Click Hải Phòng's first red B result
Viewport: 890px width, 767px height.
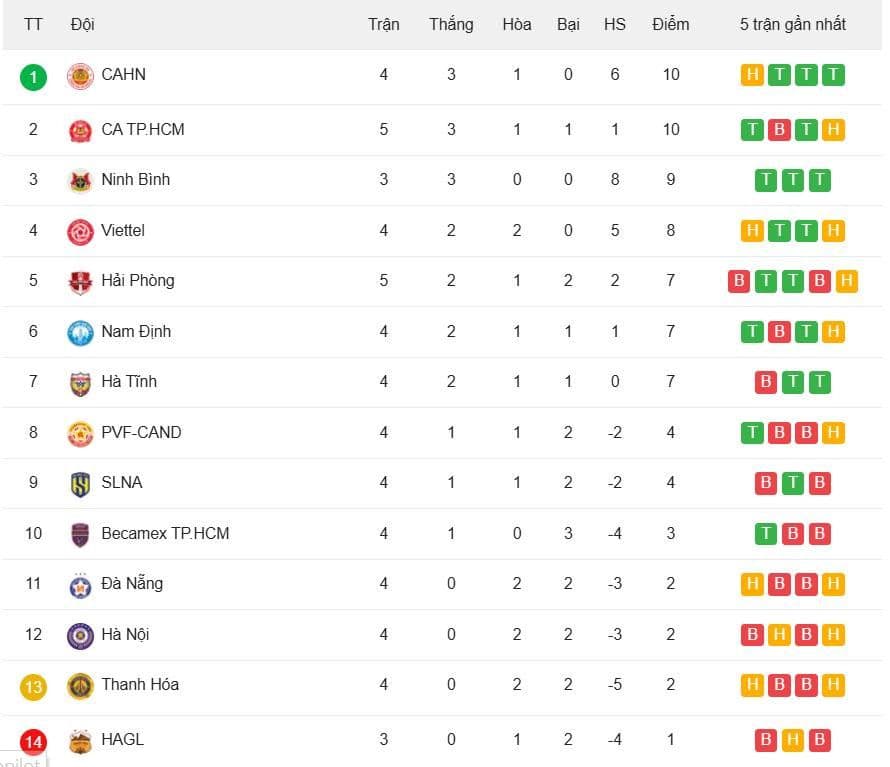pyautogui.click(x=739, y=281)
